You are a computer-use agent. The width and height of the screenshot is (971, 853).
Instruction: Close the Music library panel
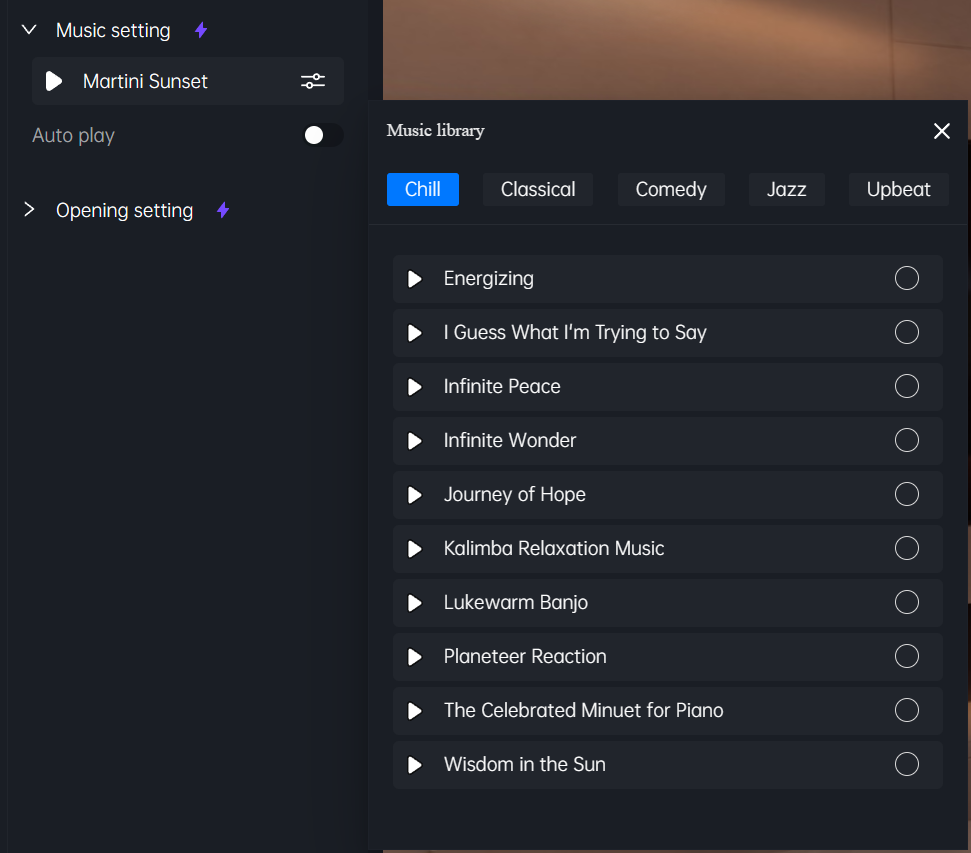coord(941,131)
